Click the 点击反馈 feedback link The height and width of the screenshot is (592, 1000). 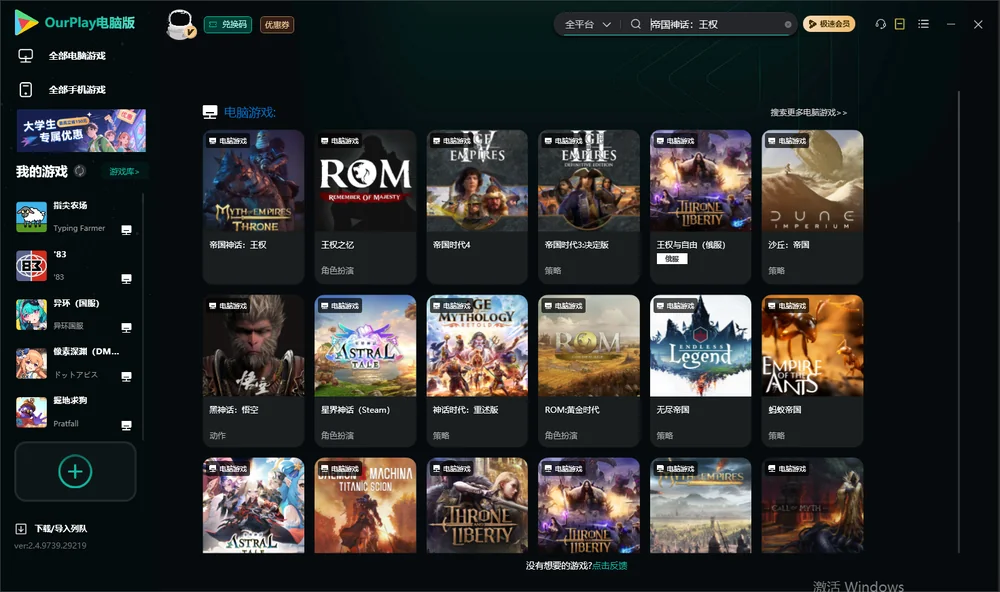click(x=610, y=565)
